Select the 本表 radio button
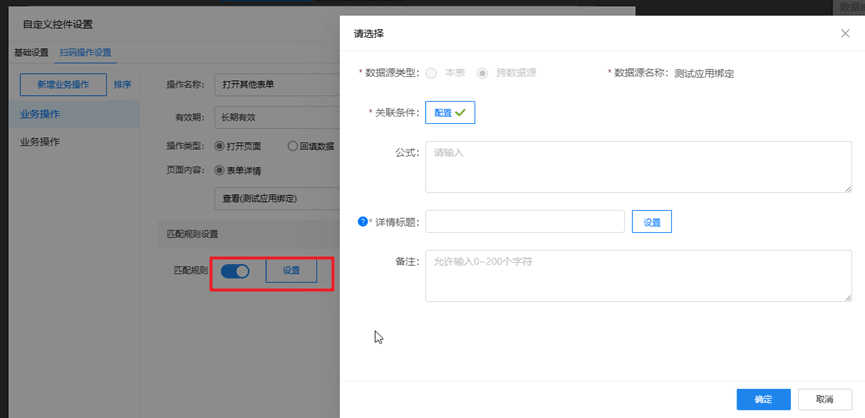 click(x=432, y=73)
